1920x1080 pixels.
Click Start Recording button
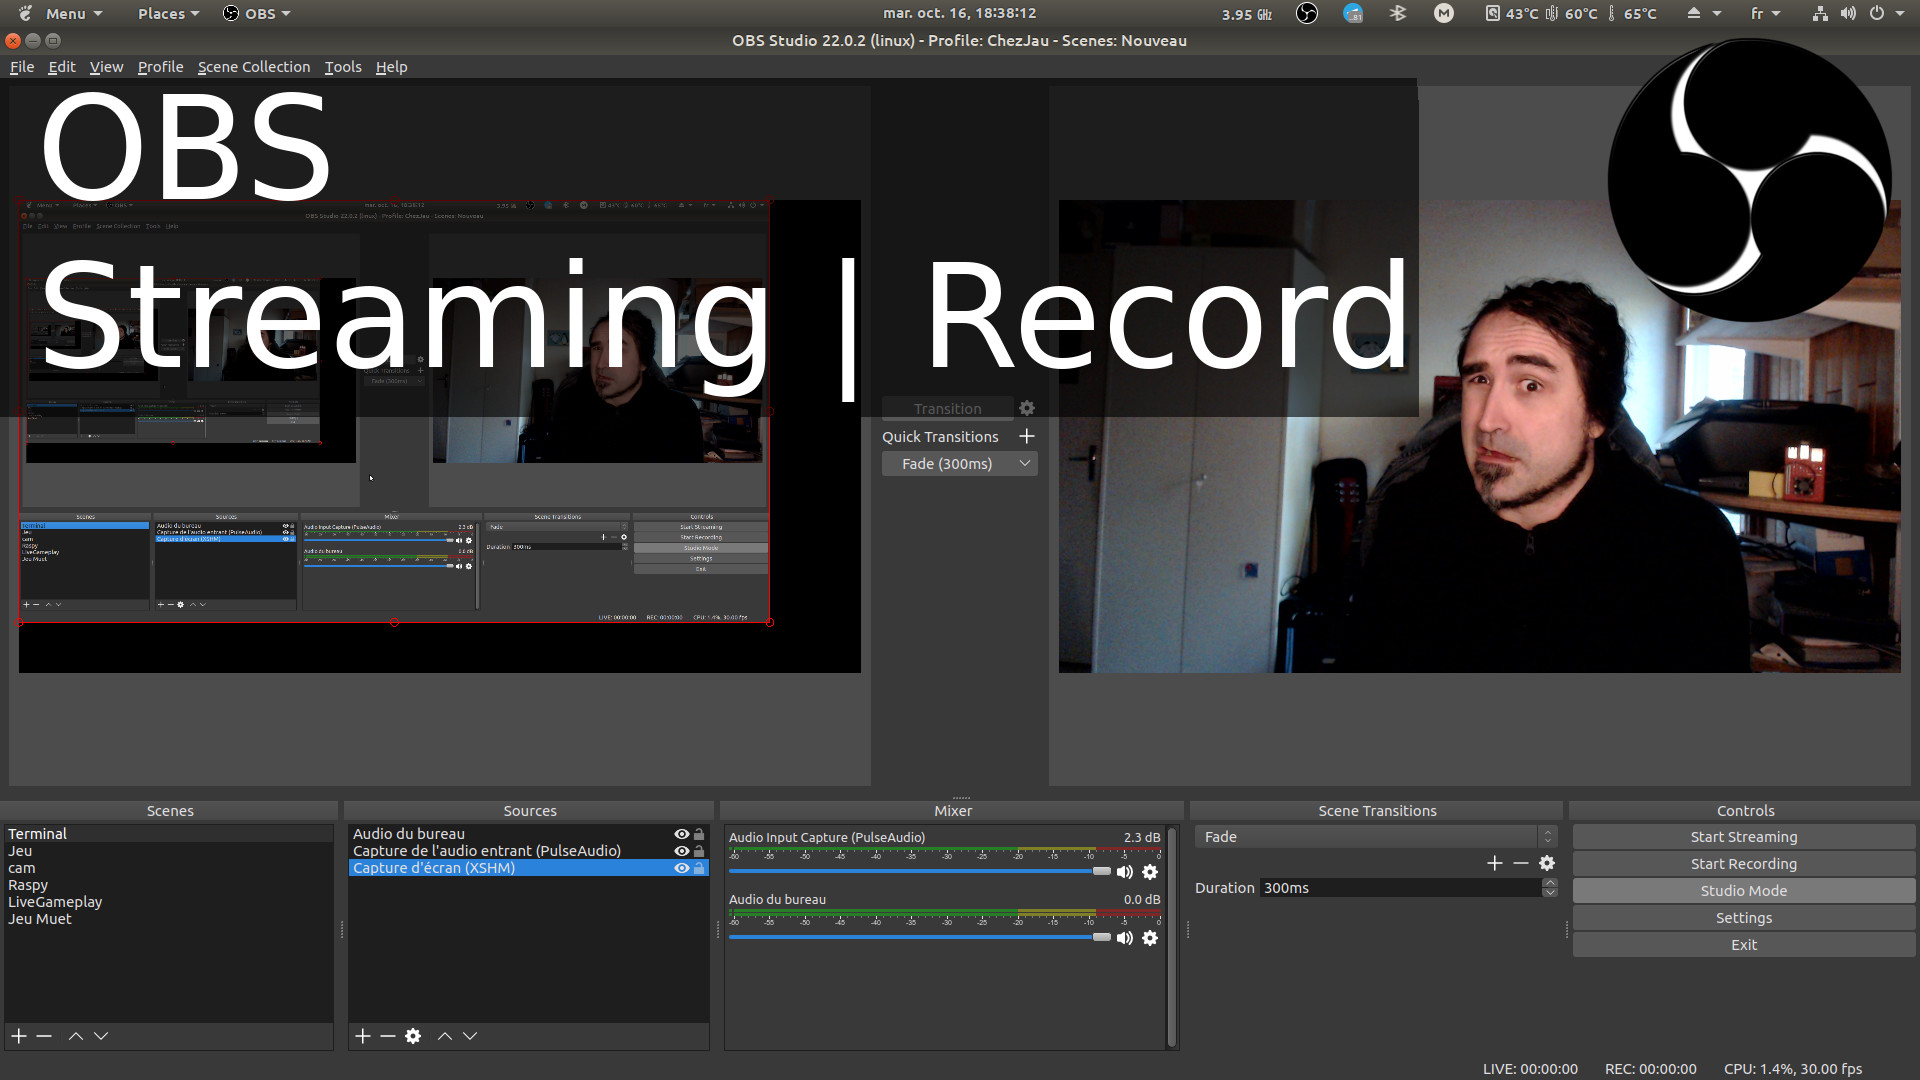click(1744, 864)
